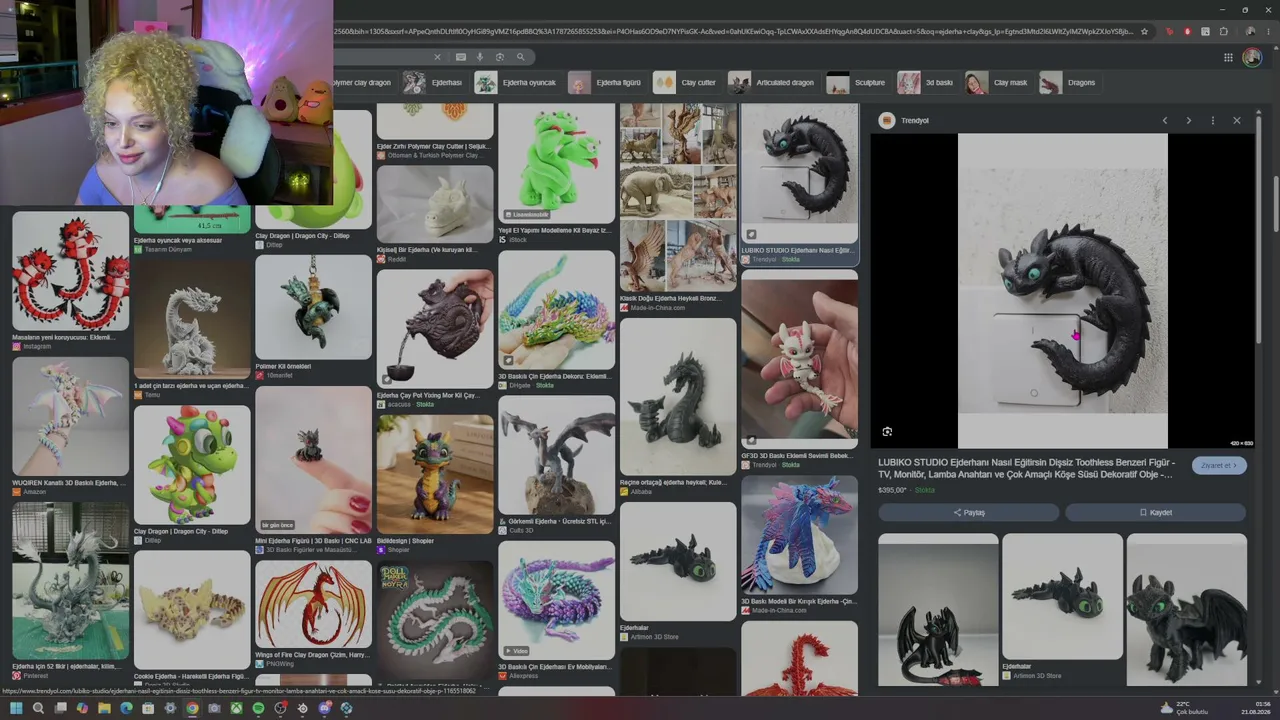Switch to Google Chrome on the taskbar

(192, 708)
